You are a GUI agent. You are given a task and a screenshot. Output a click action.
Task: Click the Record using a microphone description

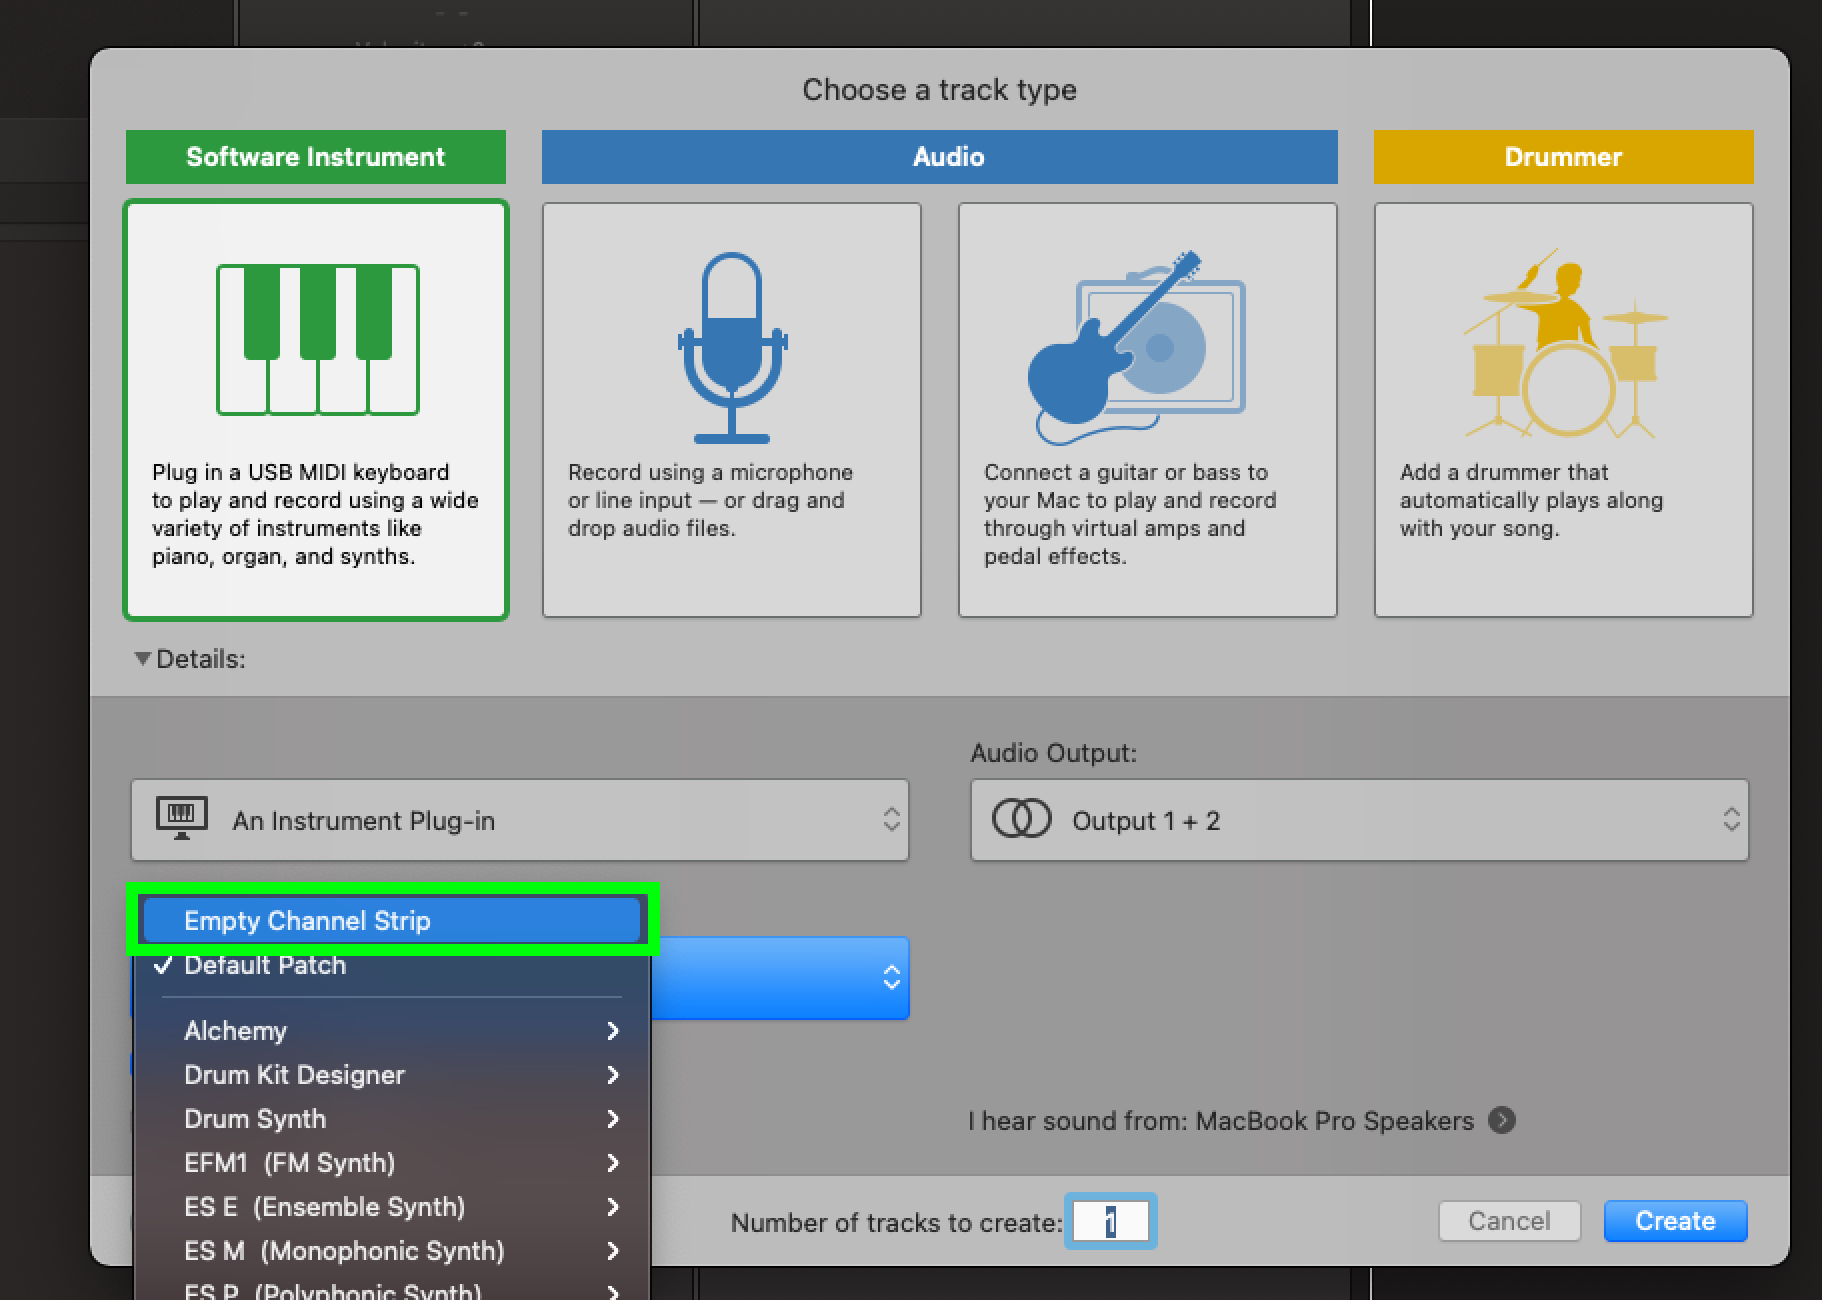pyautogui.click(x=711, y=500)
